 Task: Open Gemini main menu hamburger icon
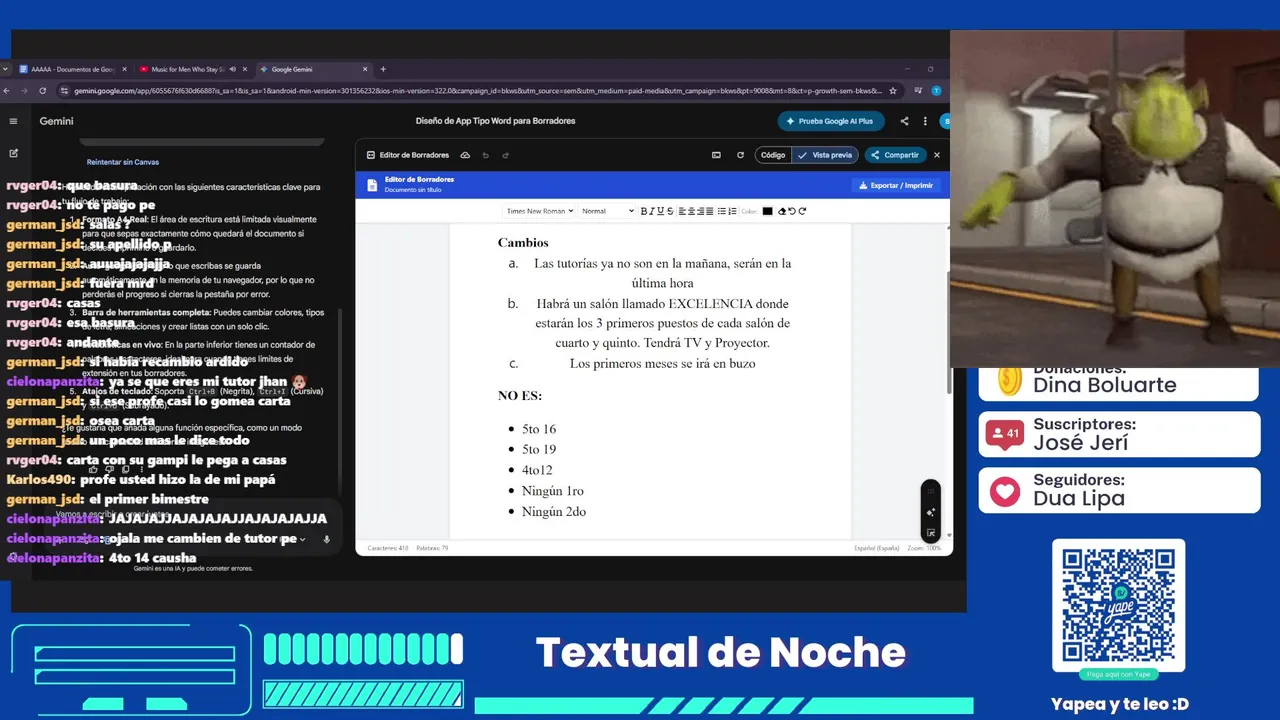point(13,121)
